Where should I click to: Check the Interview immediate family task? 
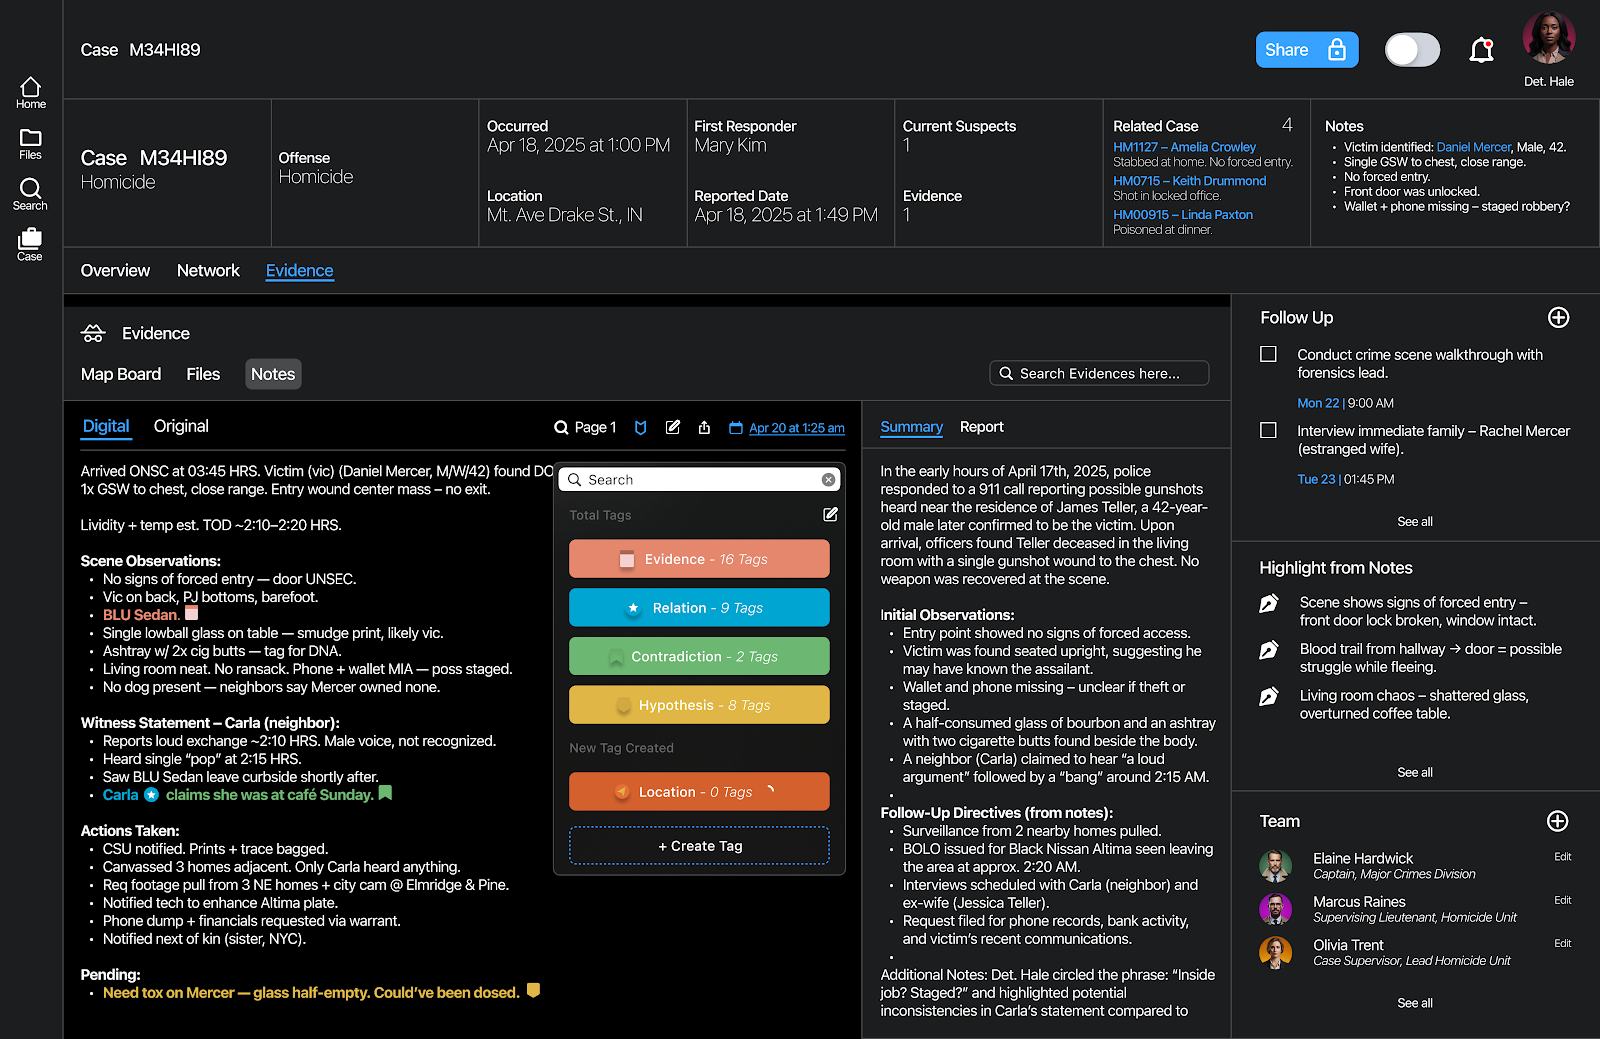[1268, 430]
